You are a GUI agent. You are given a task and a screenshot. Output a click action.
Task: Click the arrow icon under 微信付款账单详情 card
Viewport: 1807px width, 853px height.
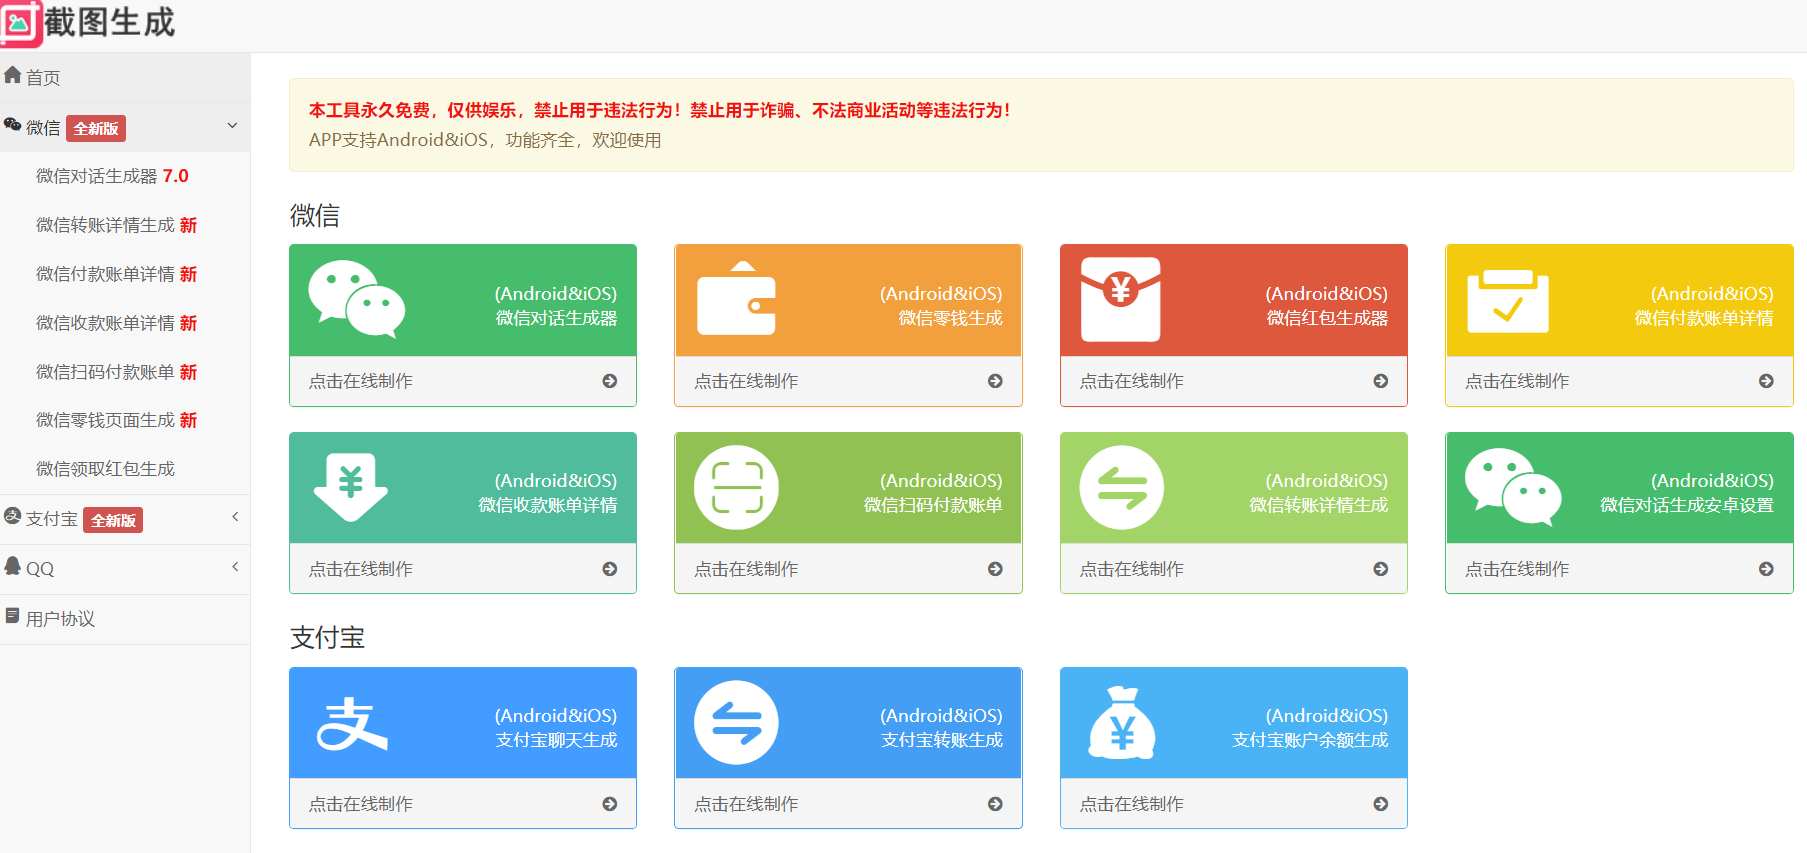click(1766, 381)
